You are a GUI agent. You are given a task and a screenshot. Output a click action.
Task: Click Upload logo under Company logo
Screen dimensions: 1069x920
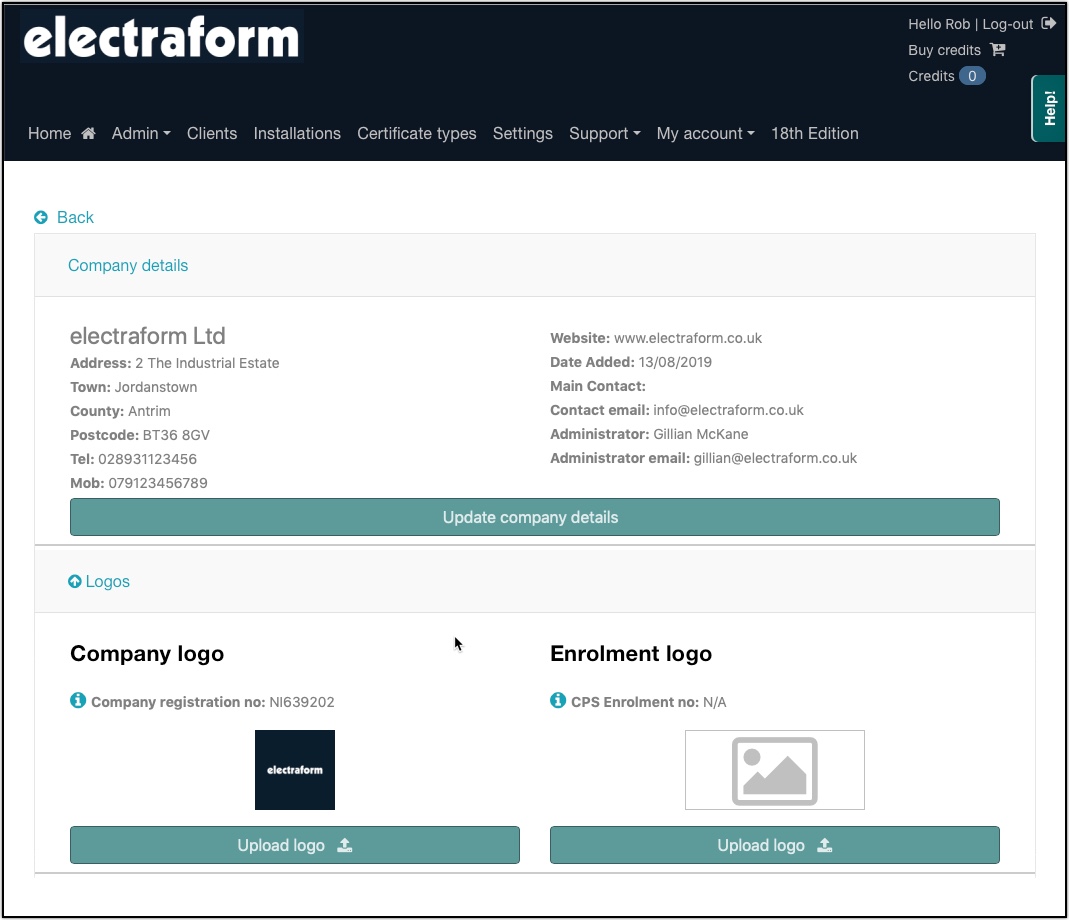pyautogui.click(x=295, y=845)
